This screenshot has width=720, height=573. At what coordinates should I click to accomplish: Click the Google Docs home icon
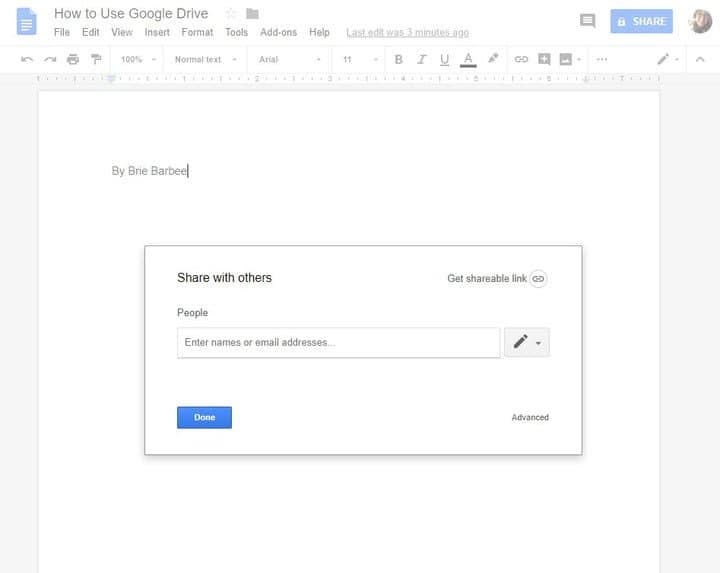(26, 22)
